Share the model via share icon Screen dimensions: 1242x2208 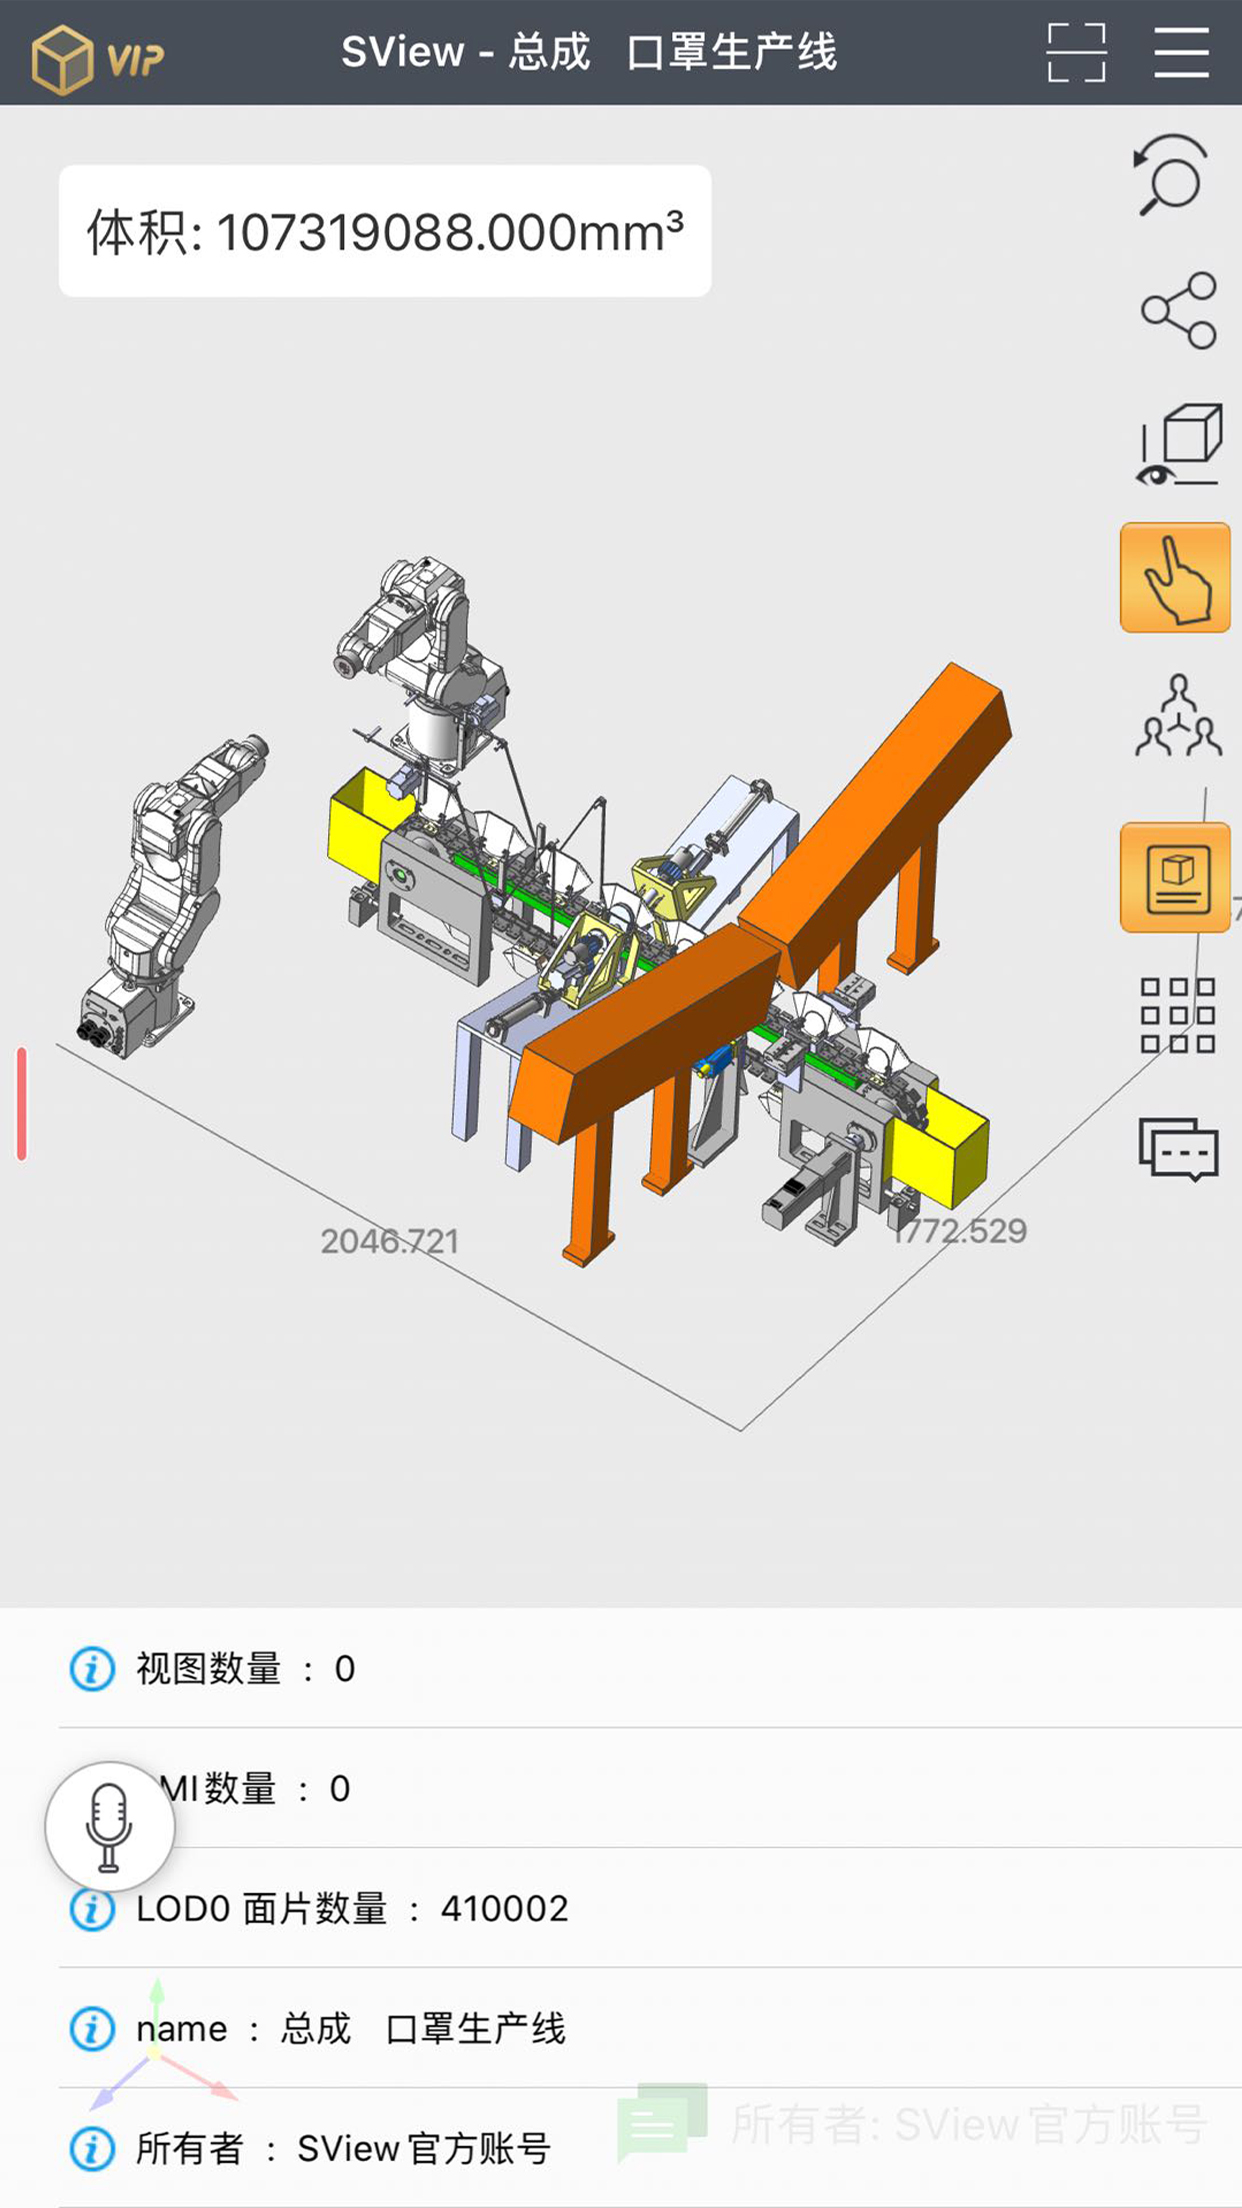click(x=1178, y=310)
